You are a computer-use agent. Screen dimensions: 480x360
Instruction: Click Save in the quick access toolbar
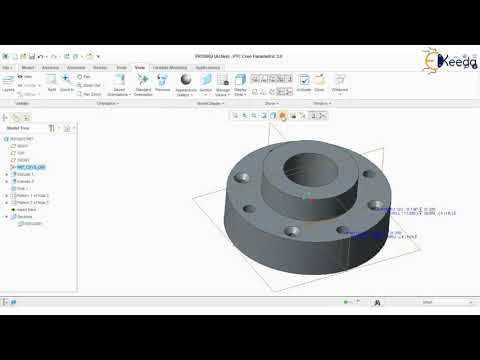click(x=32, y=56)
